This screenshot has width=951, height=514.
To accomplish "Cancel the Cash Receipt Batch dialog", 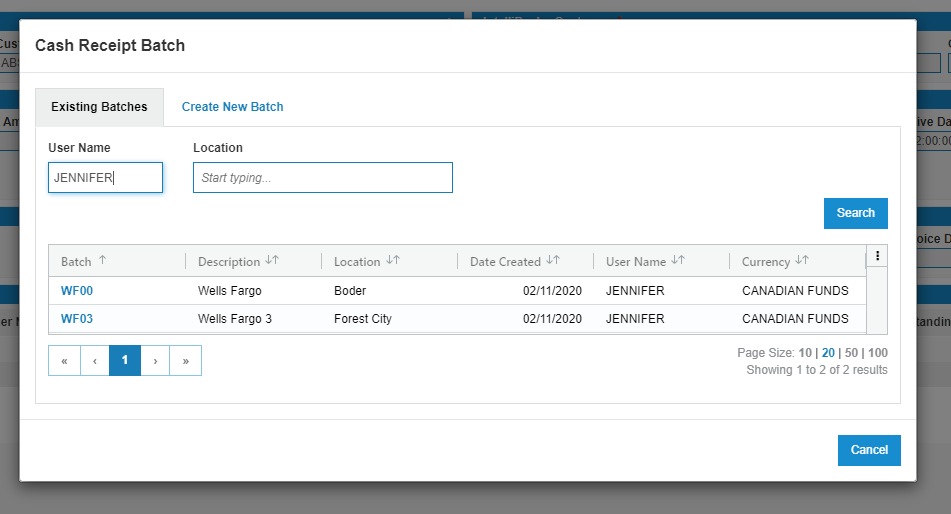I will pyautogui.click(x=869, y=450).
